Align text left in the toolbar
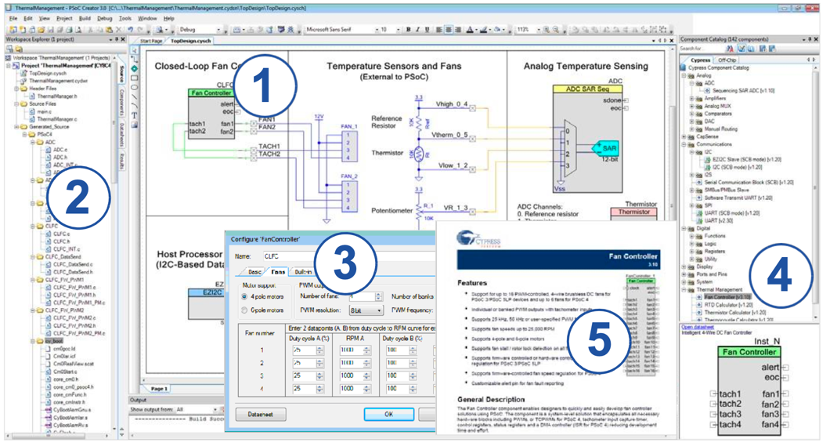 (x=439, y=30)
